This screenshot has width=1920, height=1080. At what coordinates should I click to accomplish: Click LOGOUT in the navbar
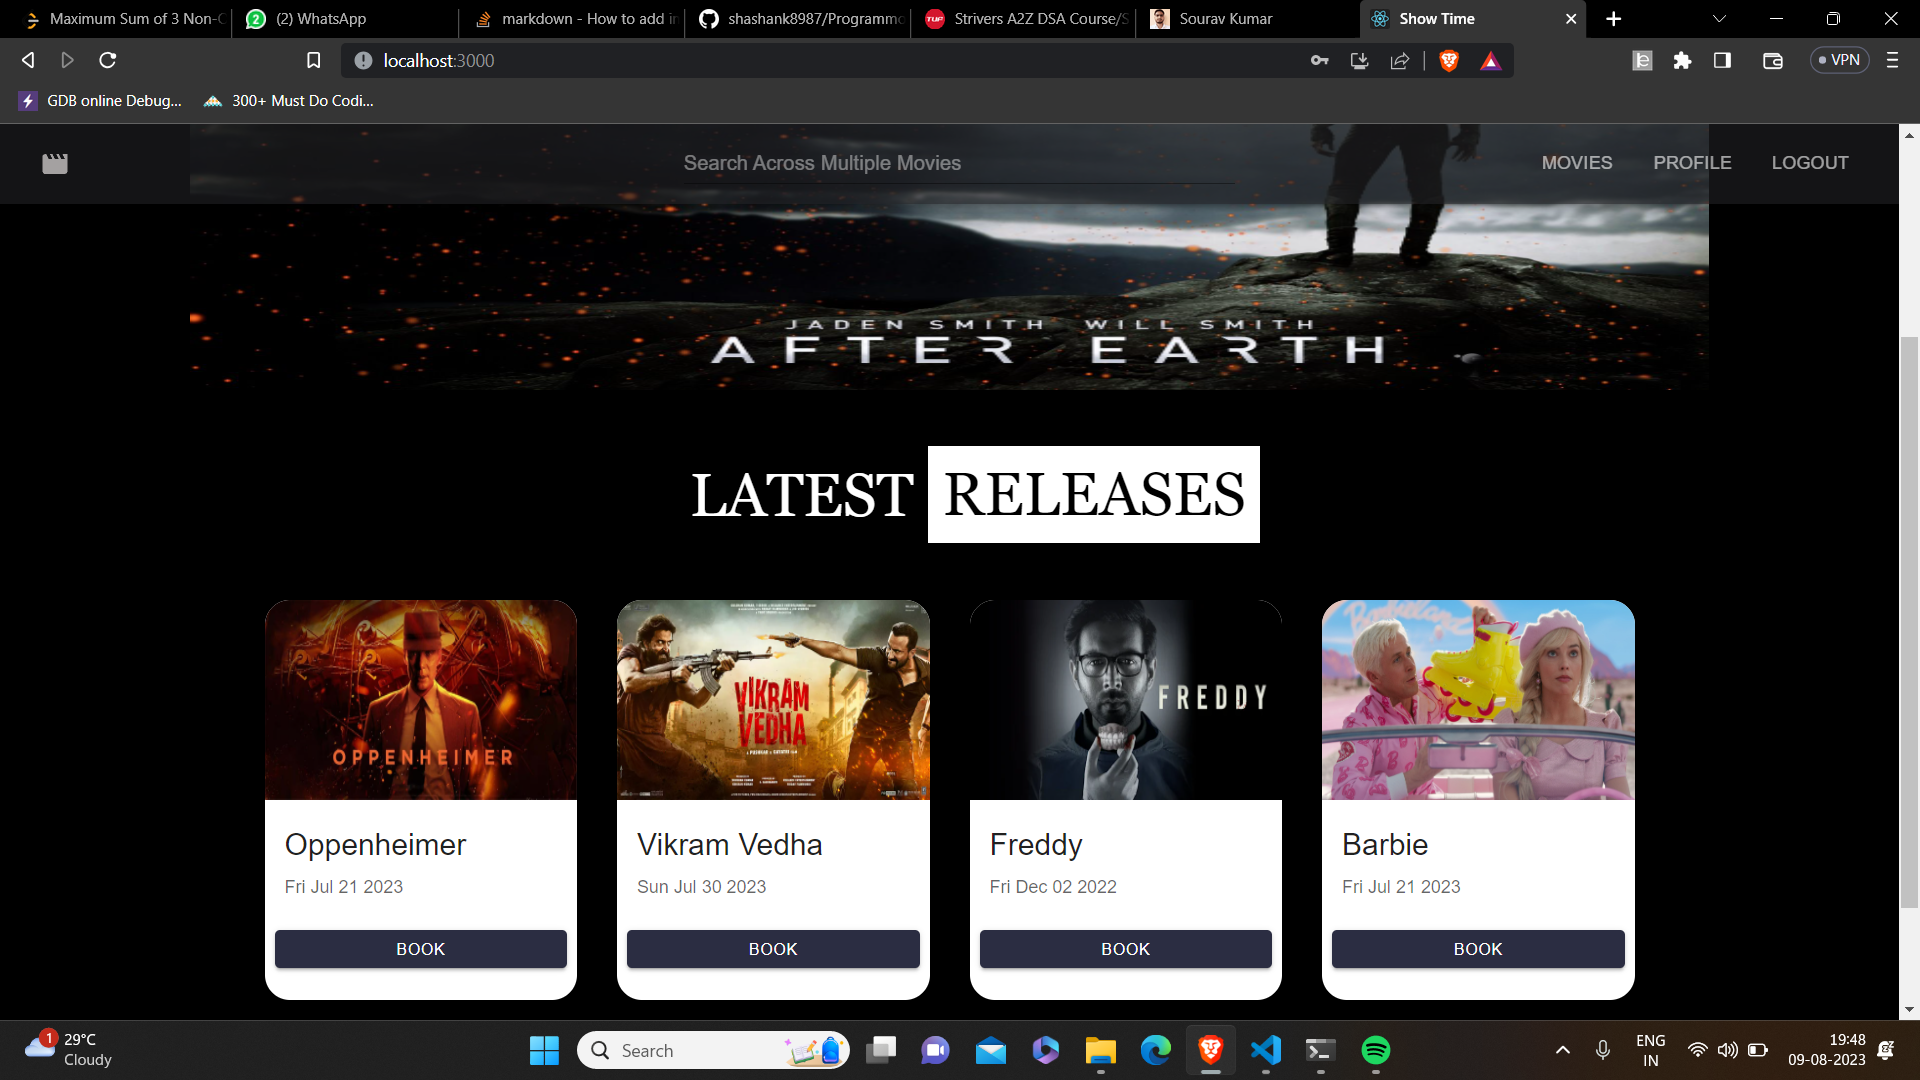[1809, 163]
